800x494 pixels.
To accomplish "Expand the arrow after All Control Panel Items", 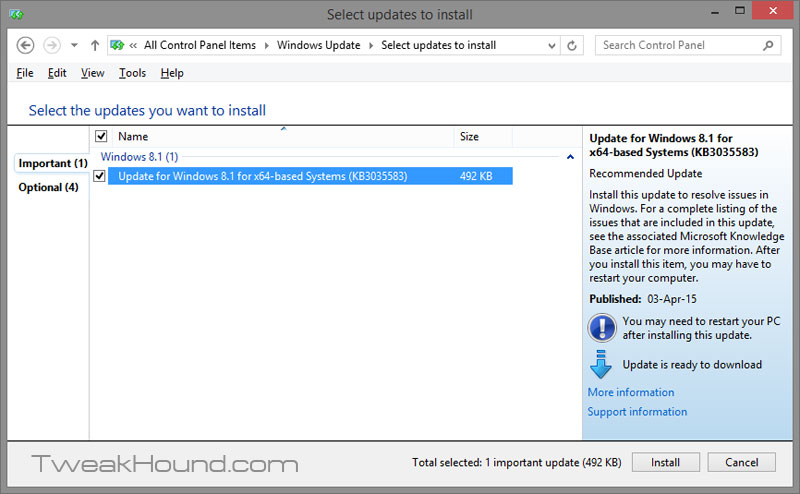I will 266,45.
